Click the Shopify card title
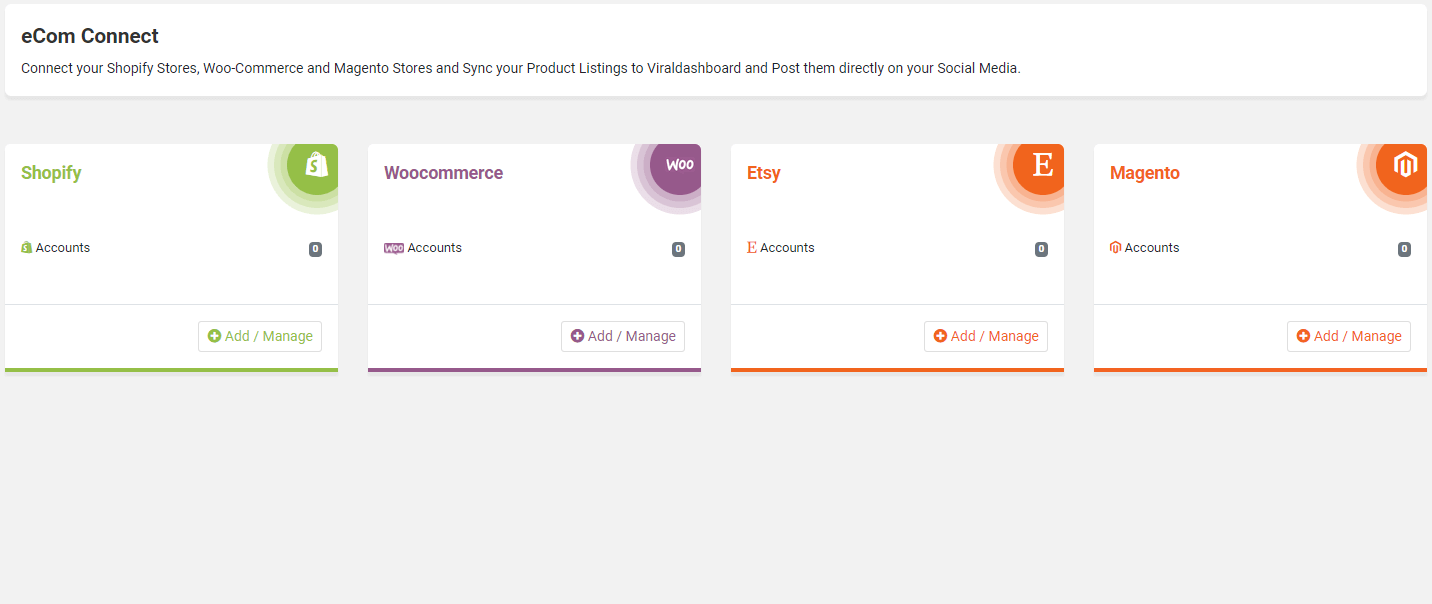 (x=51, y=173)
